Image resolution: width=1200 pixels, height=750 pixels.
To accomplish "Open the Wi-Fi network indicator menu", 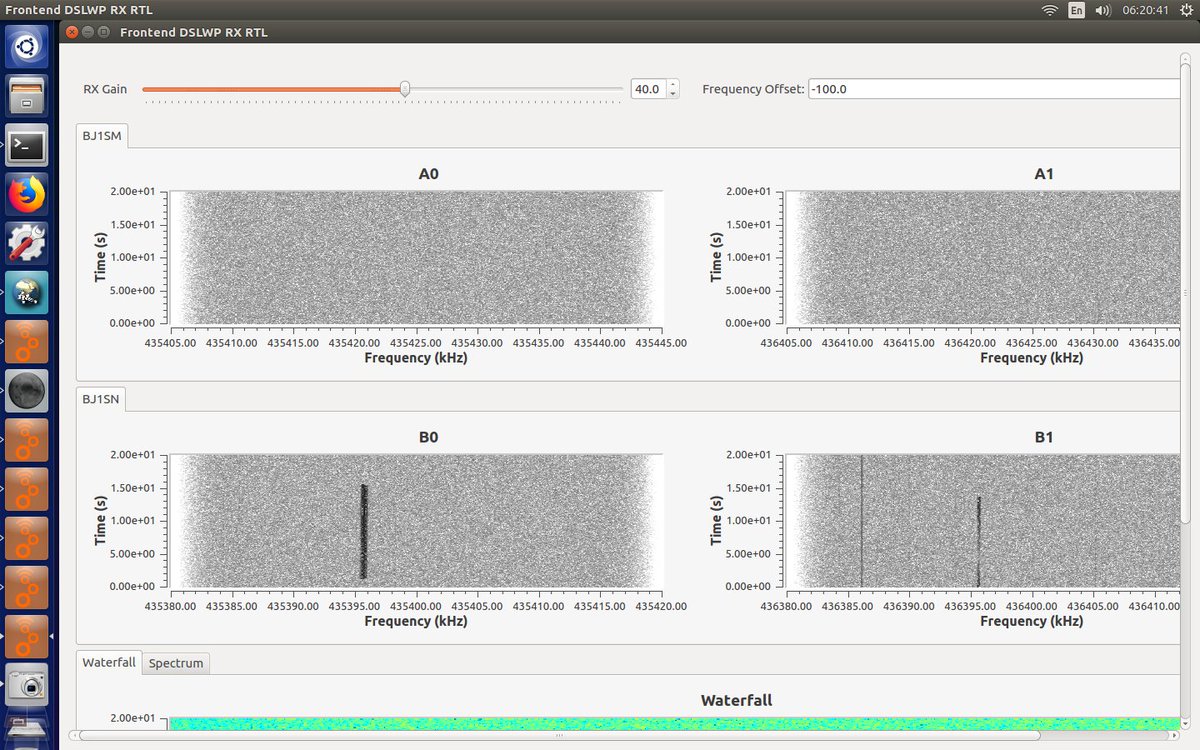I will (x=1049, y=10).
